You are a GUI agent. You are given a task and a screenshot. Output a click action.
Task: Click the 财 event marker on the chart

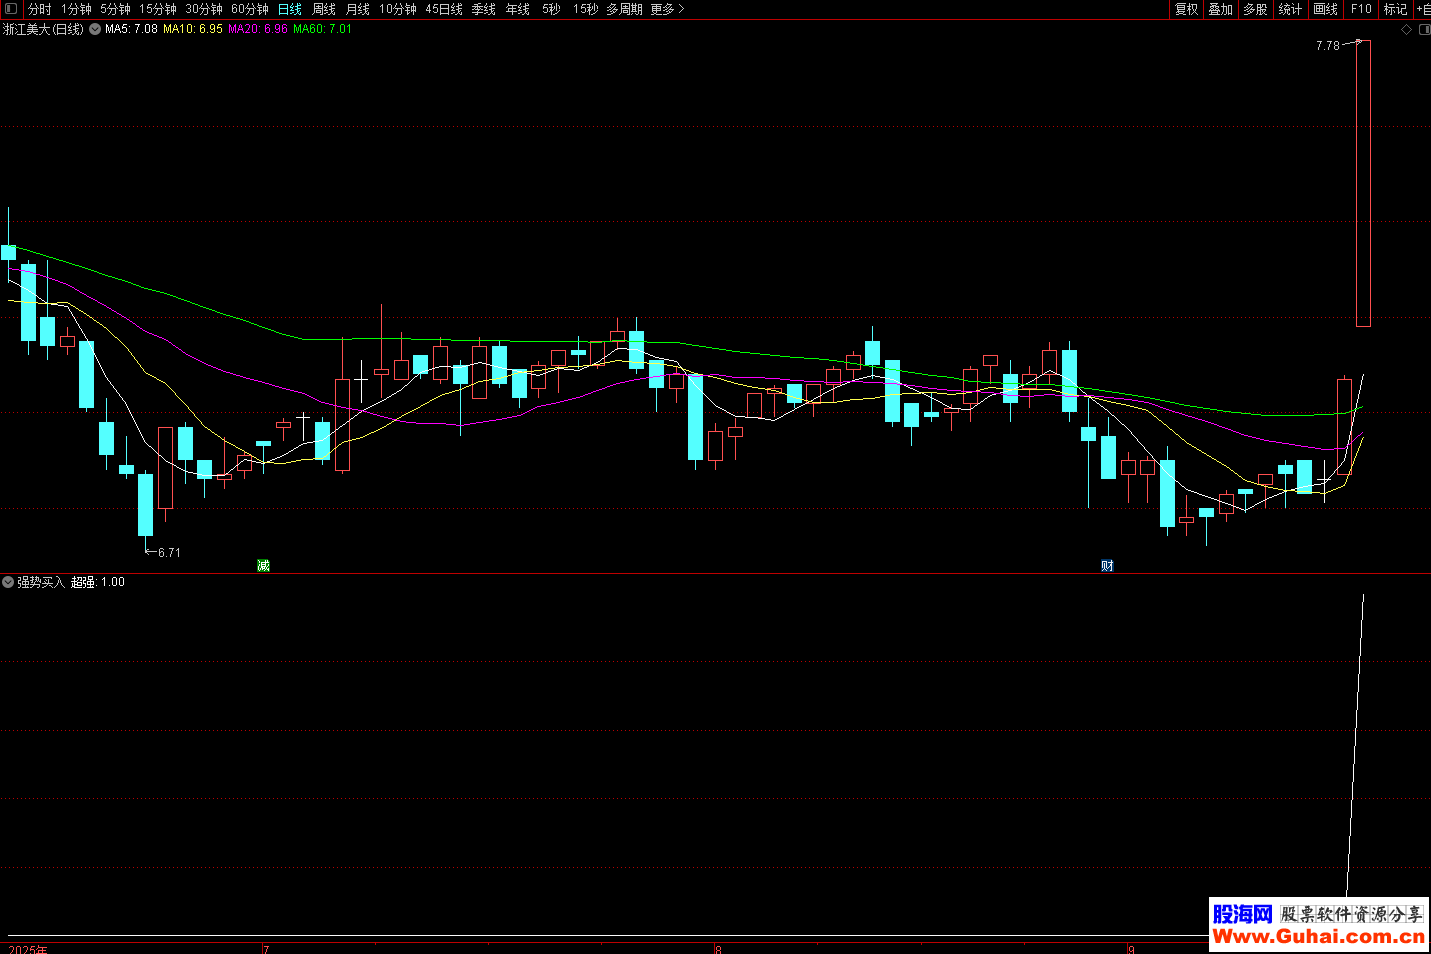tap(1108, 566)
